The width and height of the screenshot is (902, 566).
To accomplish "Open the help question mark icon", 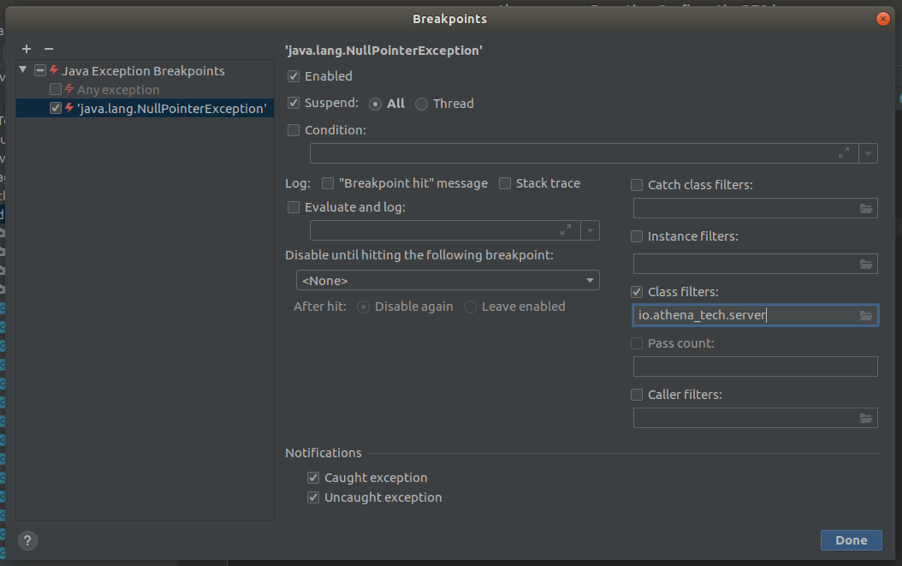I will 28,540.
